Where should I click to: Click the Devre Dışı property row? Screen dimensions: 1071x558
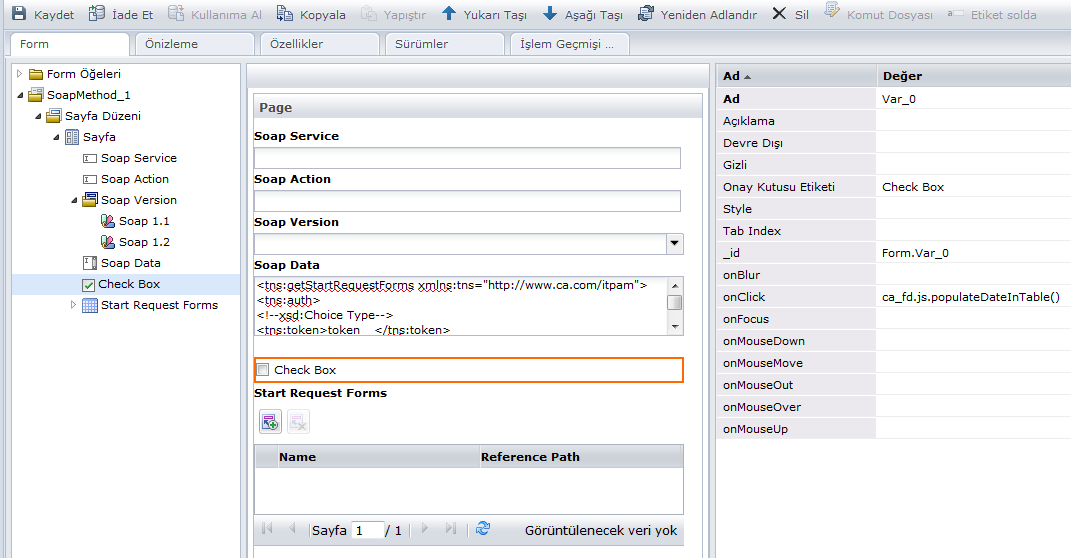[893, 143]
